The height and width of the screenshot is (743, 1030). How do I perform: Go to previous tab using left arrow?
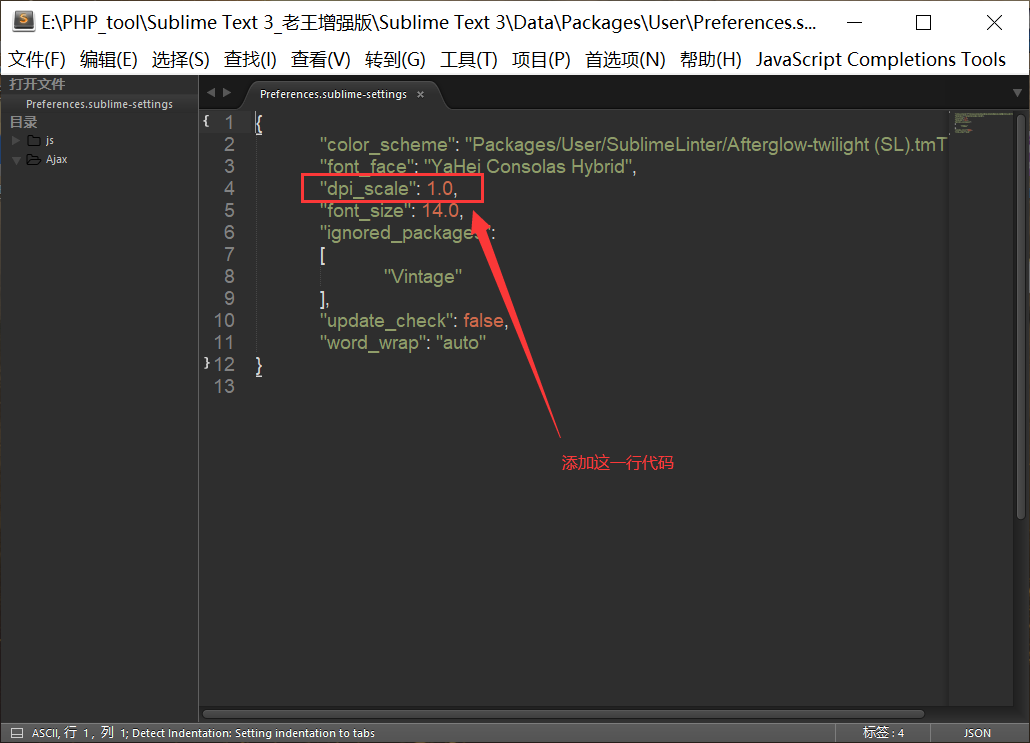pos(211,93)
